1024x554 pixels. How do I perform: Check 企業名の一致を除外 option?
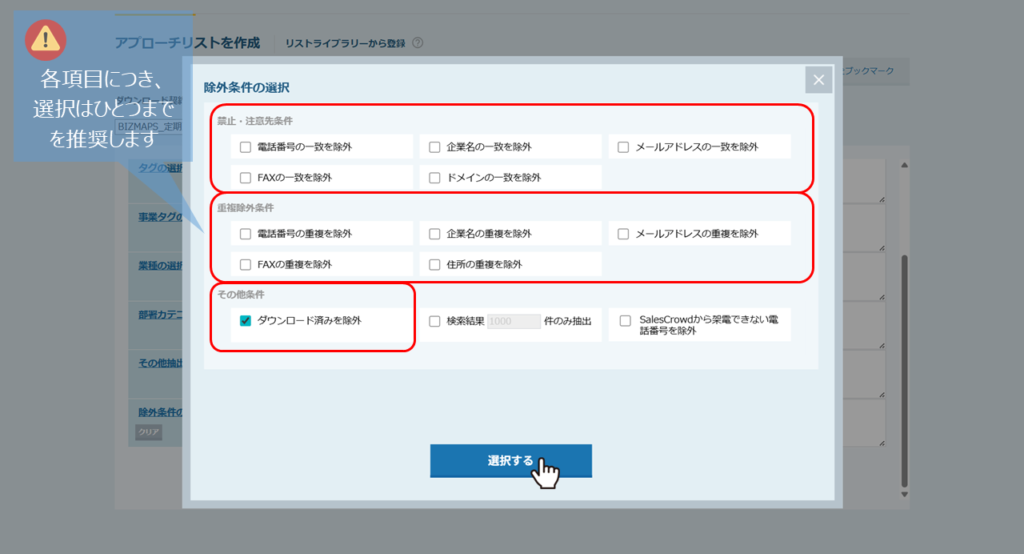click(x=435, y=147)
